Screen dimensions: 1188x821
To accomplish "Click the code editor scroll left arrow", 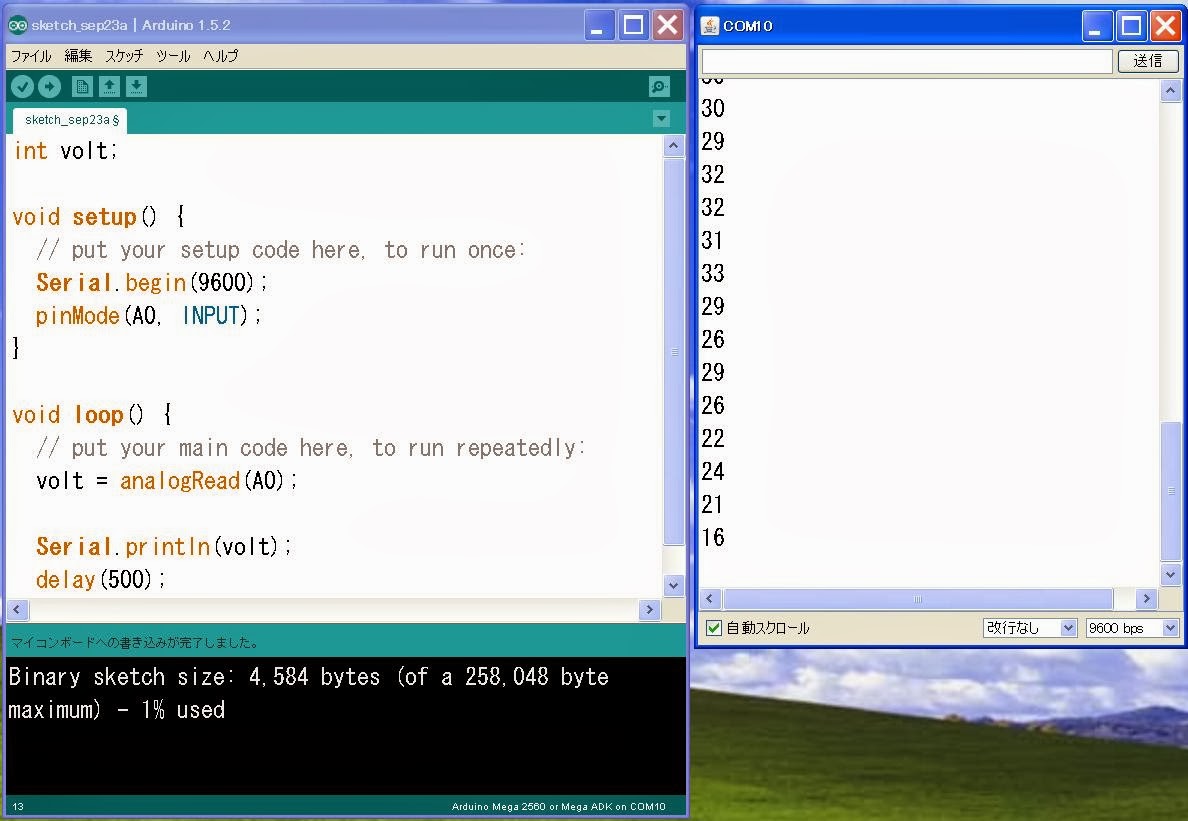I will coord(17,609).
